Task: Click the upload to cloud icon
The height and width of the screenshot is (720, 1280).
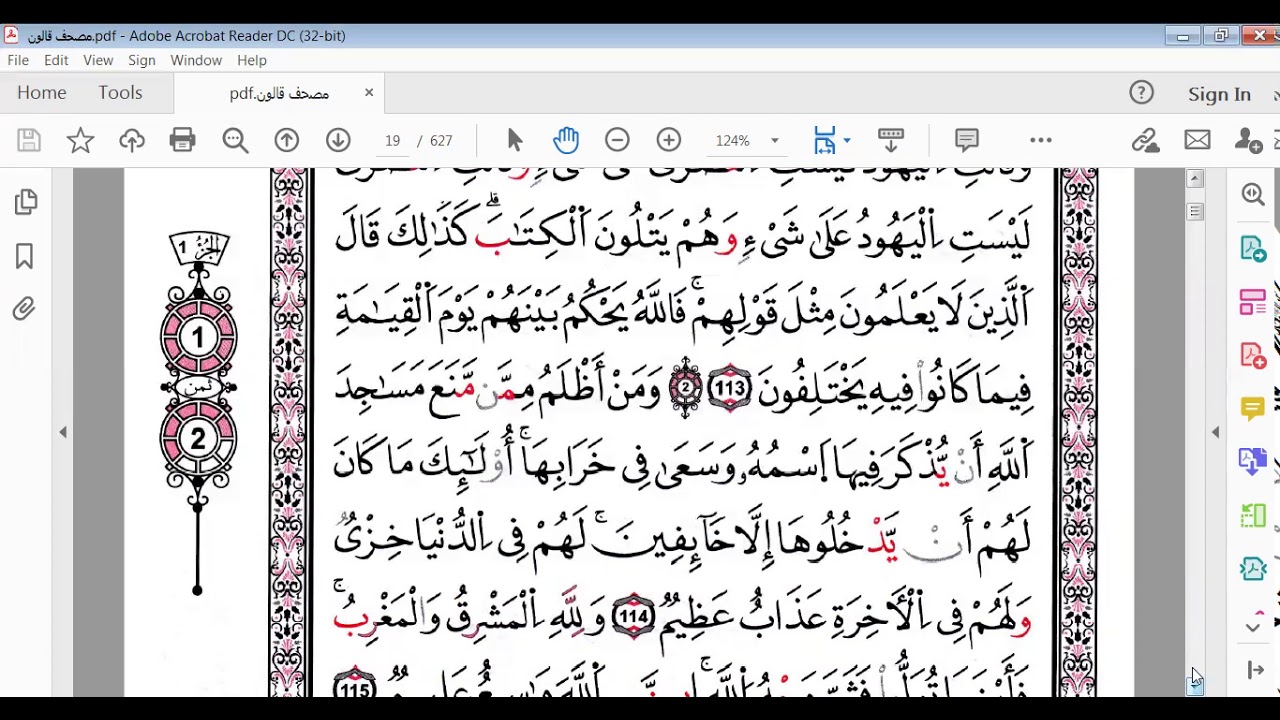Action: tap(131, 141)
